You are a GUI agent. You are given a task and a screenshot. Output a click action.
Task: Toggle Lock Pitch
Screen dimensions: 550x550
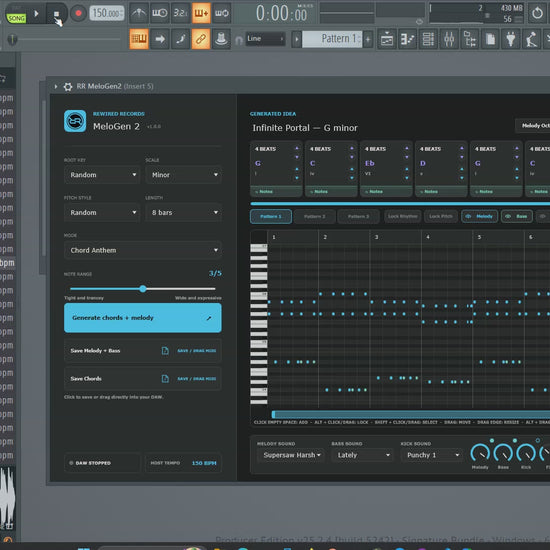point(441,216)
